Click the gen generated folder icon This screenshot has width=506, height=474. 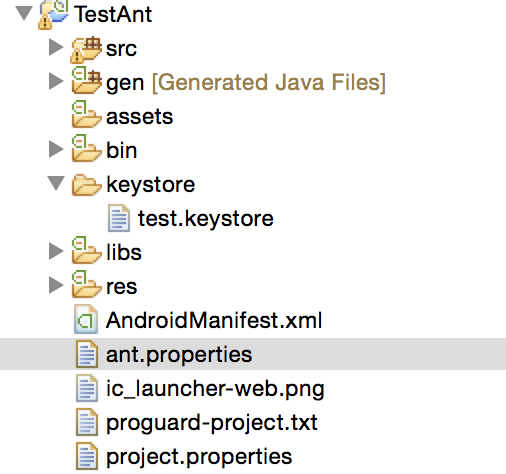86,80
